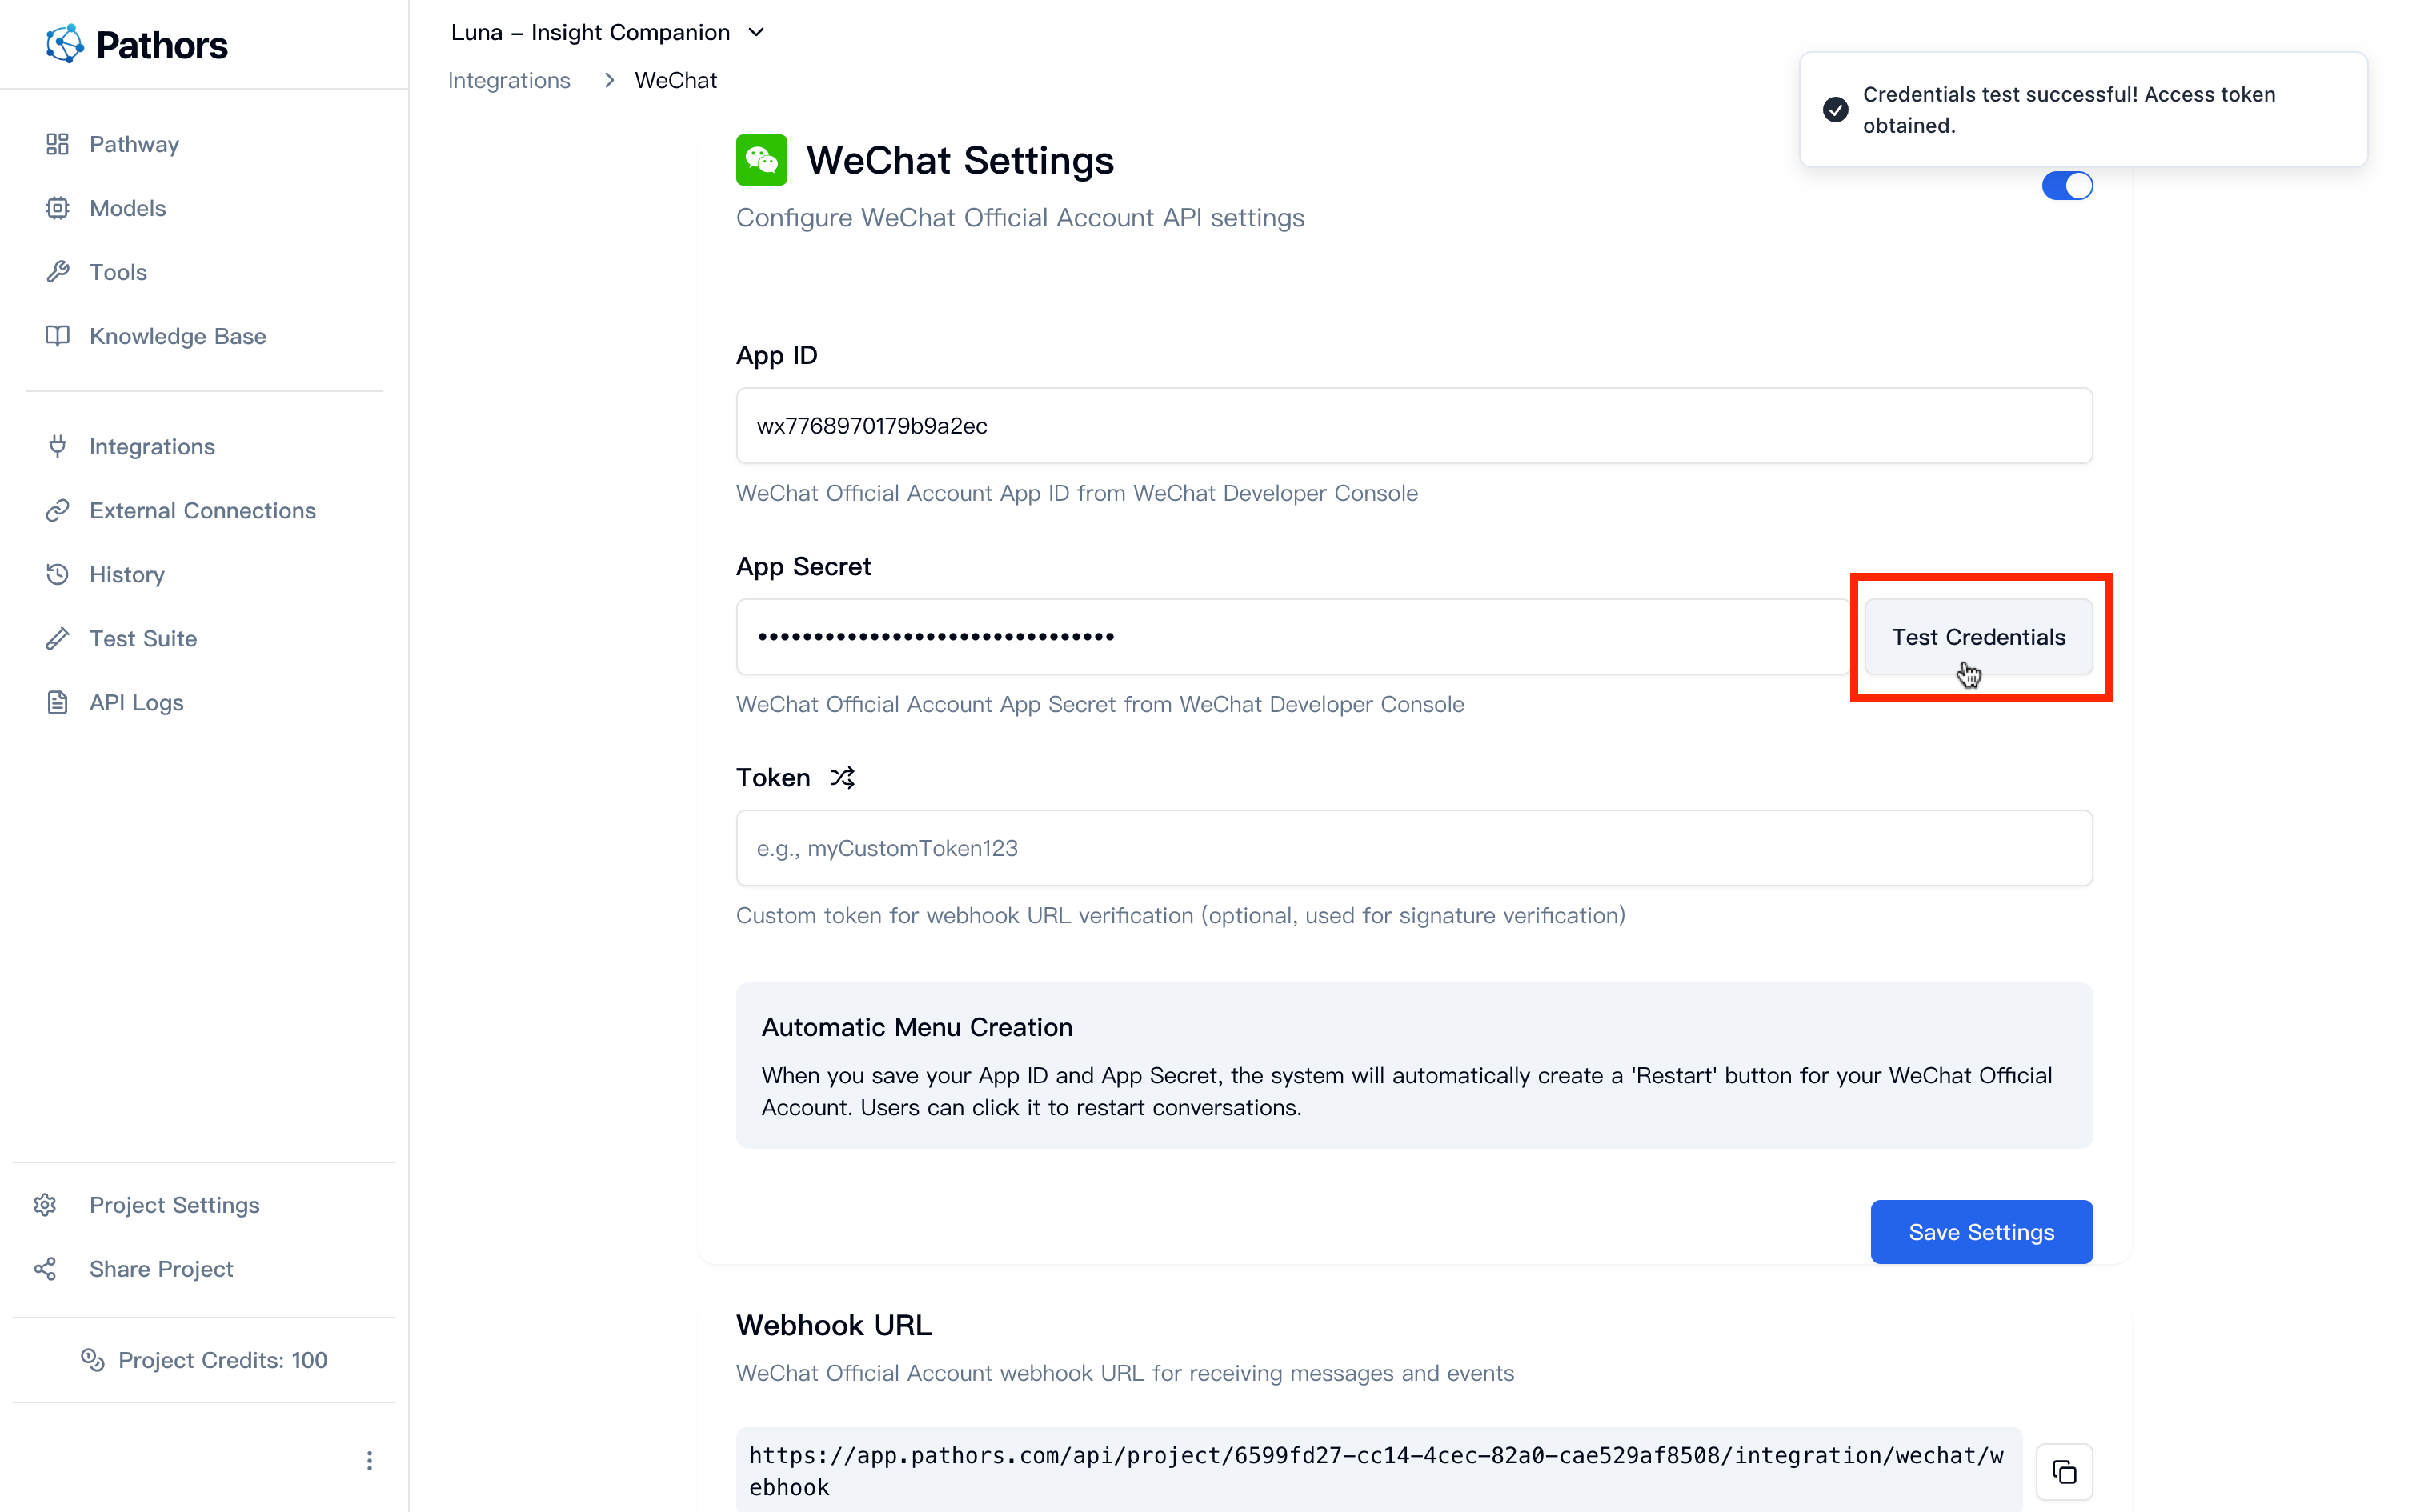Click the WeChat logo icon on the settings header
Image resolution: width=2420 pixels, height=1512 pixels.
761,159
